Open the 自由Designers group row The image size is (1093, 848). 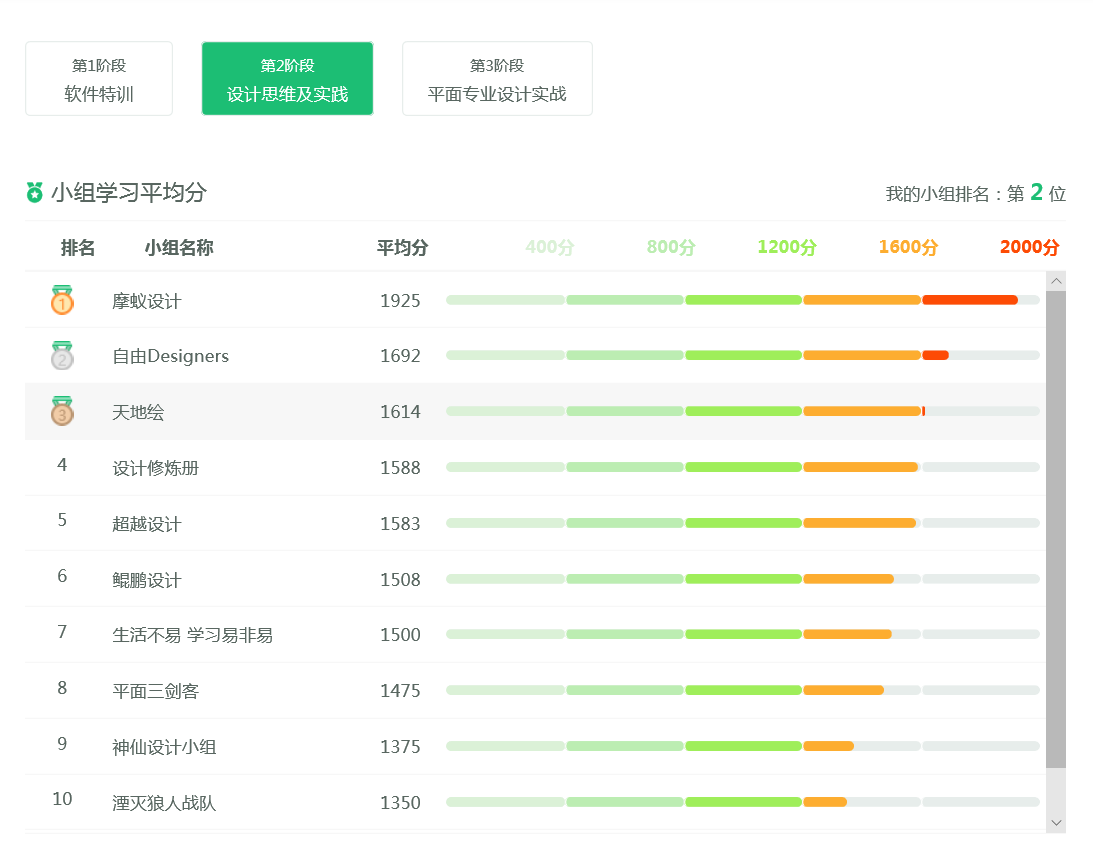170,356
